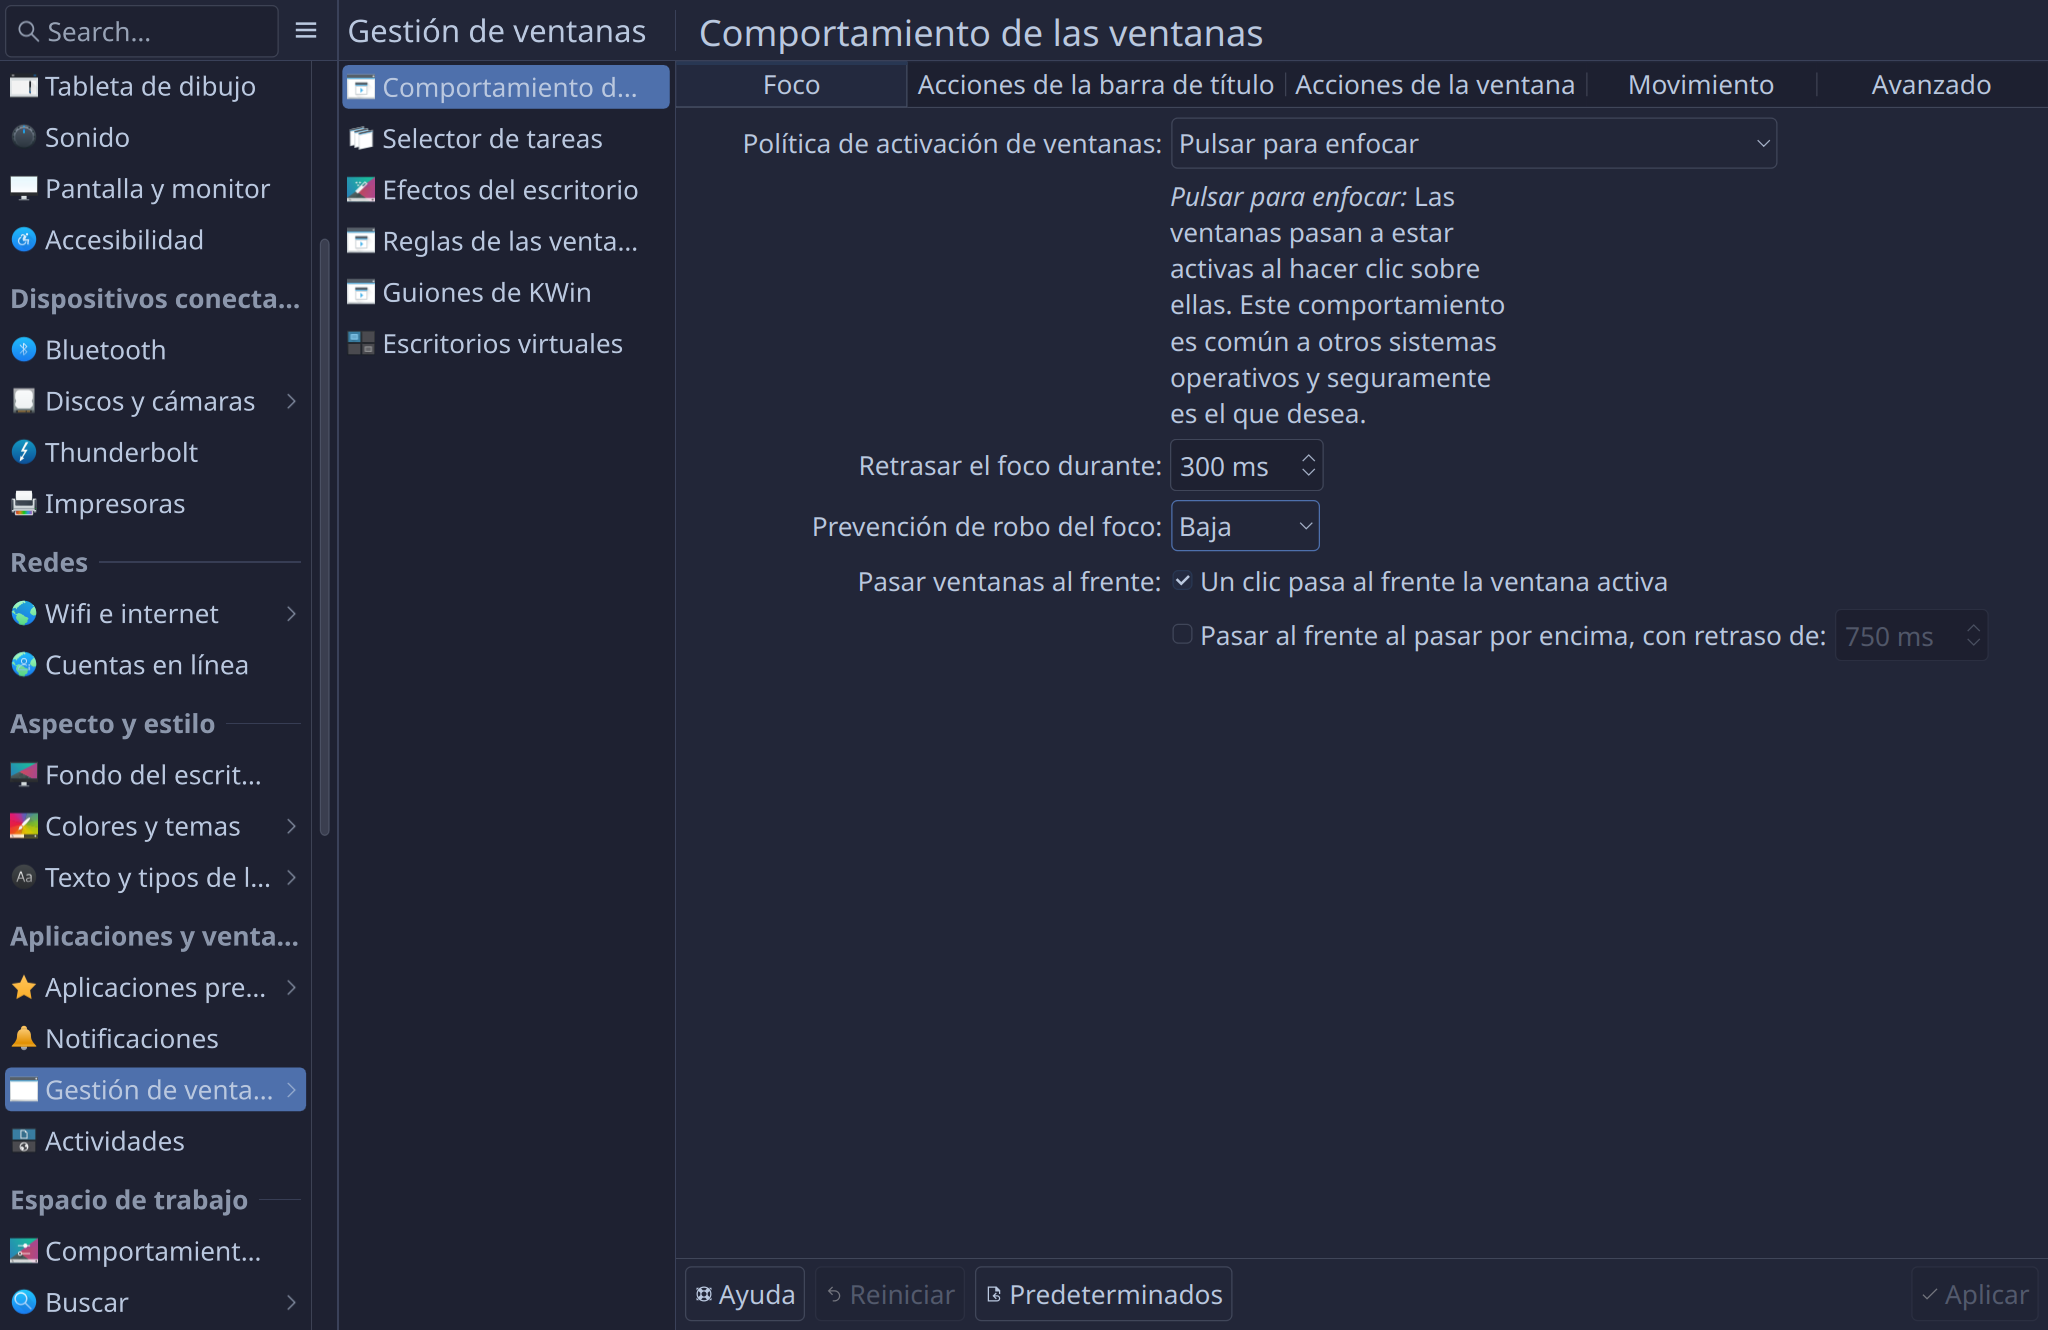2048x1330 pixels.
Task: Decrease Retrasar el foco durante value
Action: click(x=1308, y=473)
